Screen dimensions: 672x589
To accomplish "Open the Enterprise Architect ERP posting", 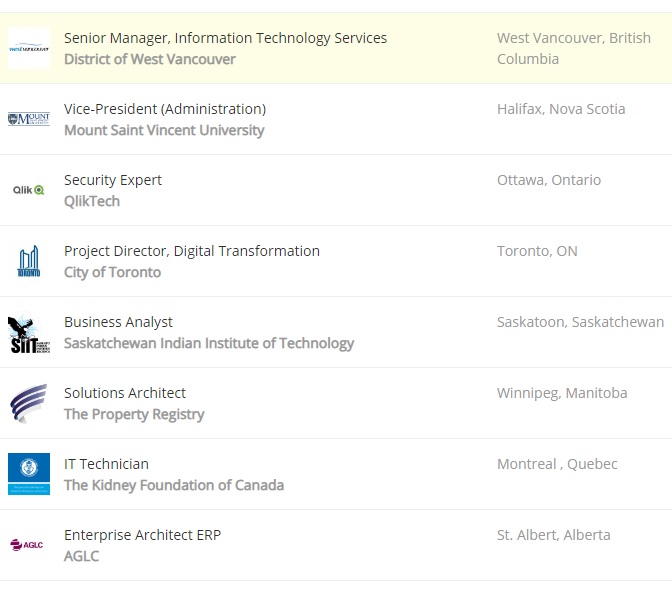I will [x=142, y=535].
